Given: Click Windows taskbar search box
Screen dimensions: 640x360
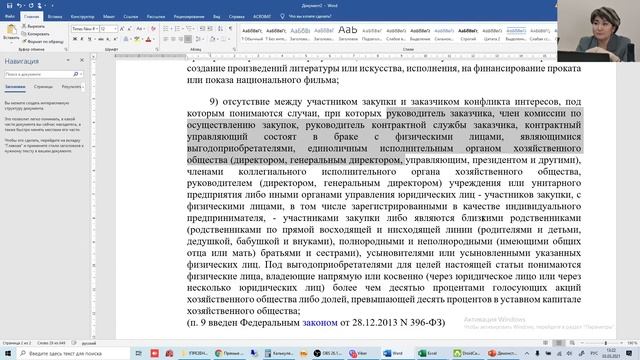Looking at the screenshot, I should [73, 353].
